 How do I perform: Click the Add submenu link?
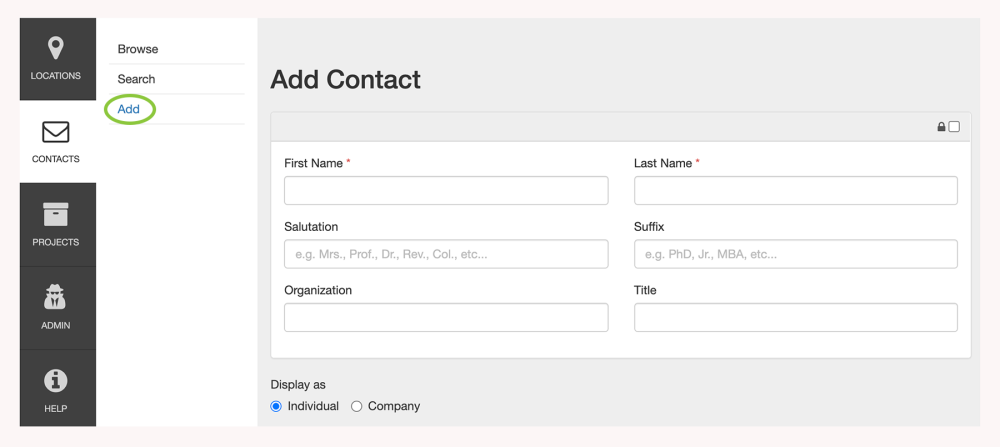(x=129, y=108)
